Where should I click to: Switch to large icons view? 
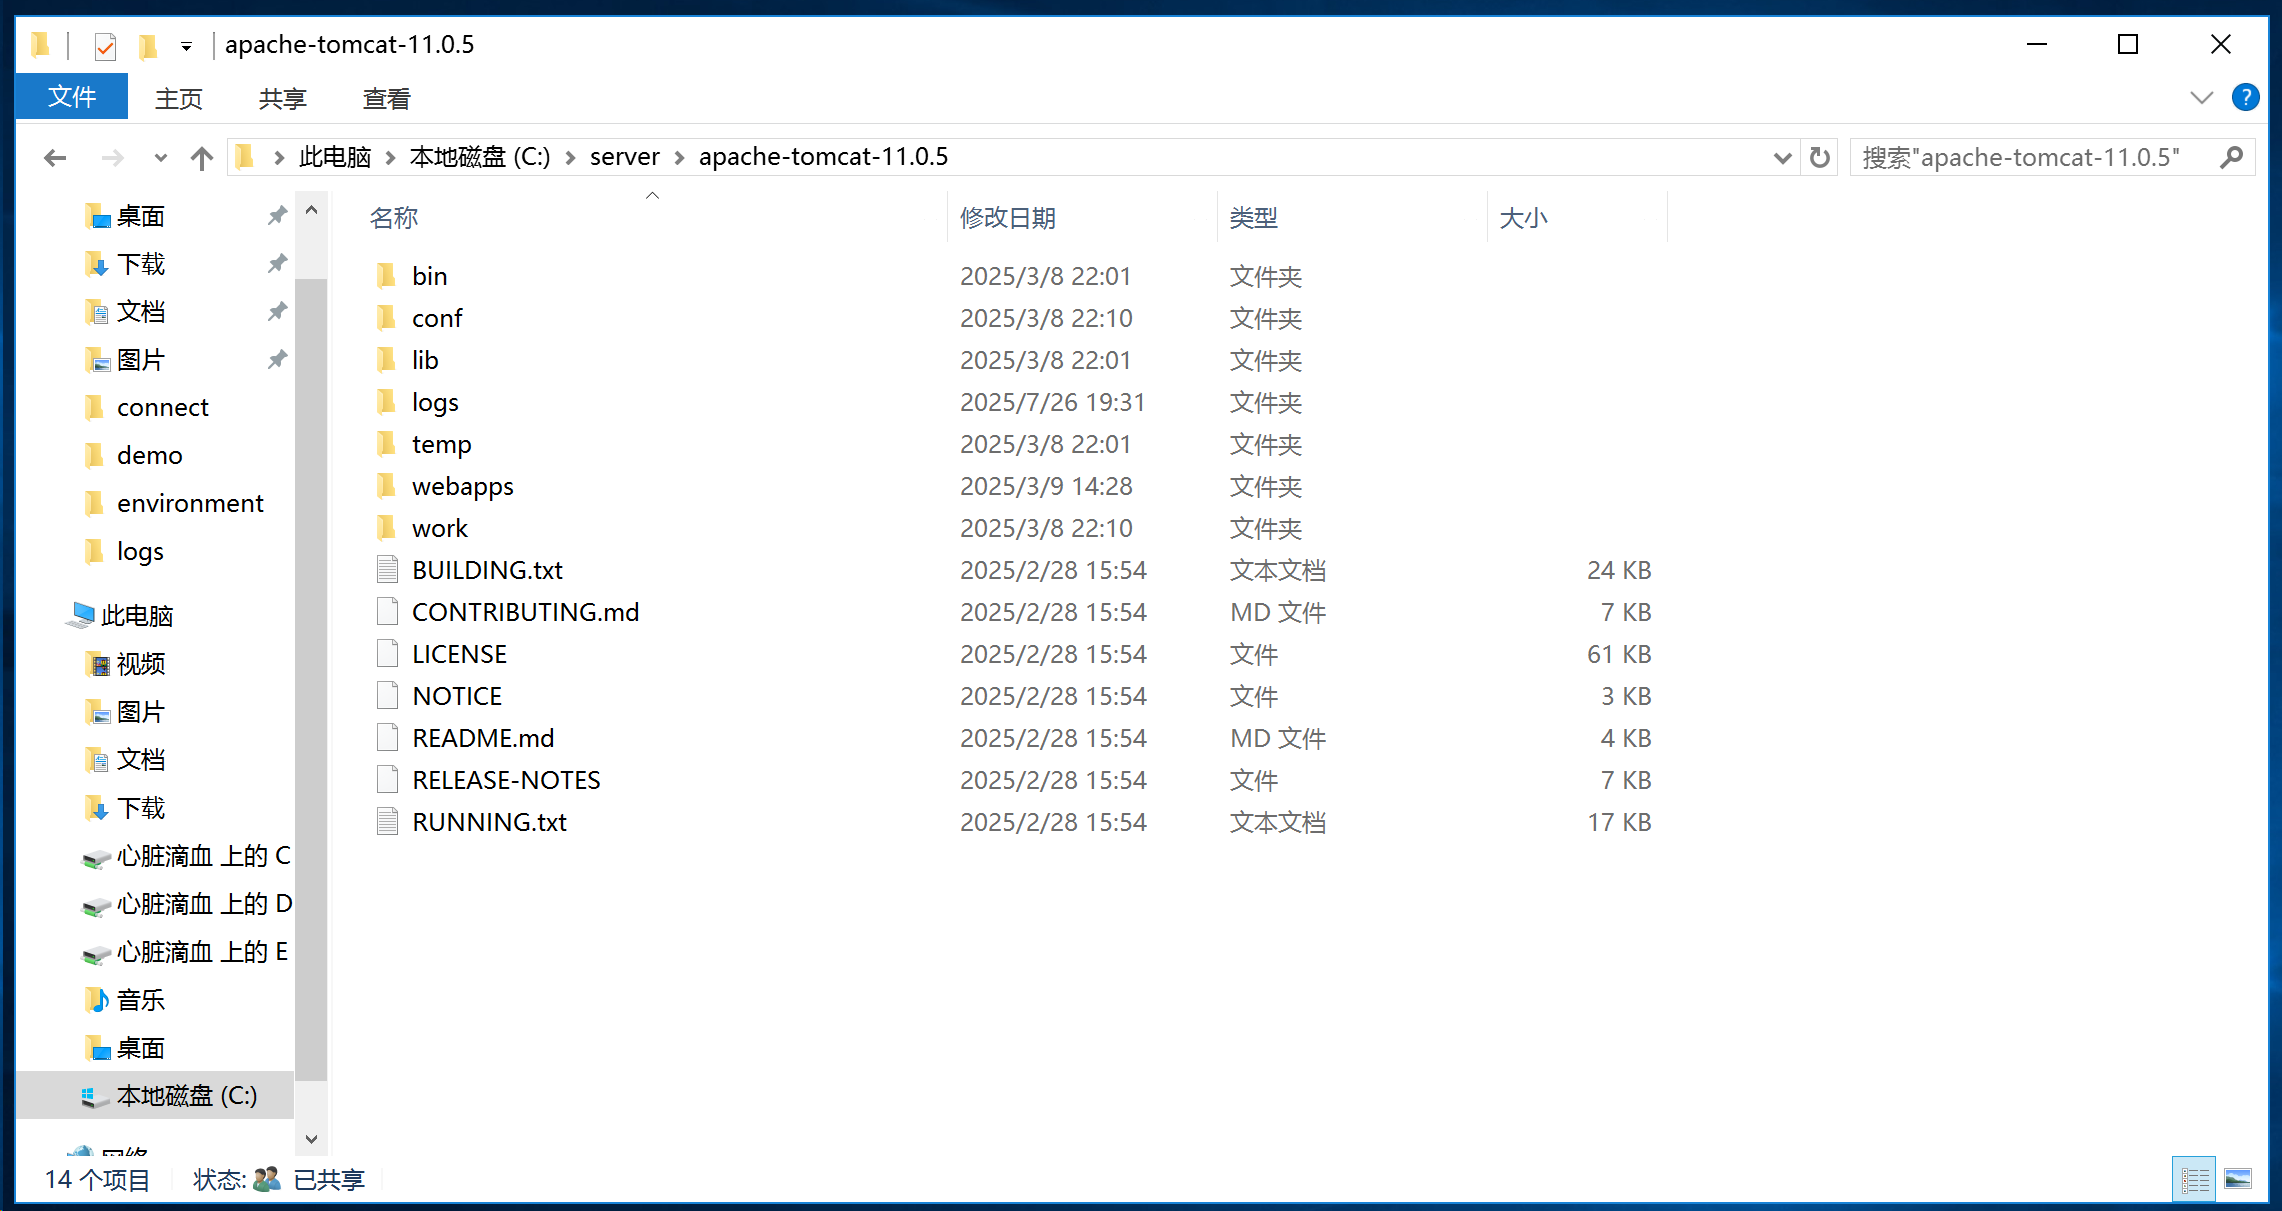pos(2238,1180)
